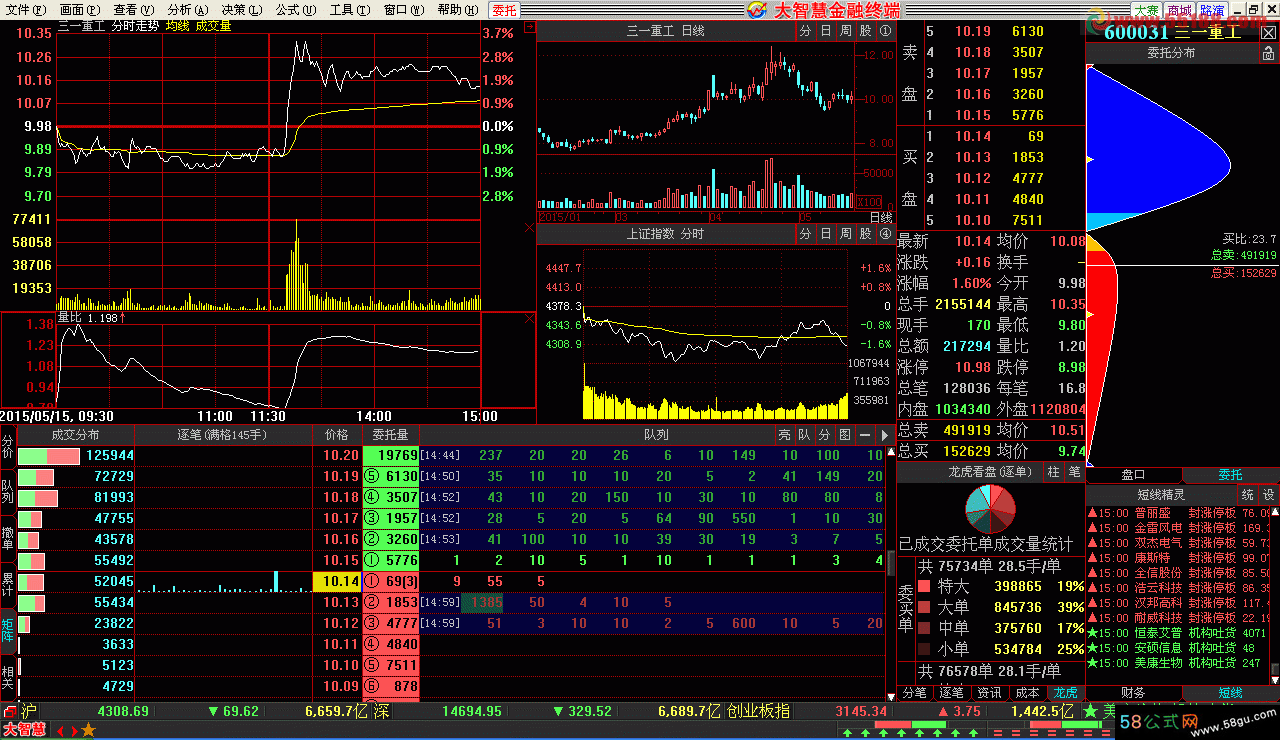
Task: Click the 设 button in 短线精灵 header
Action: [1268, 494]
